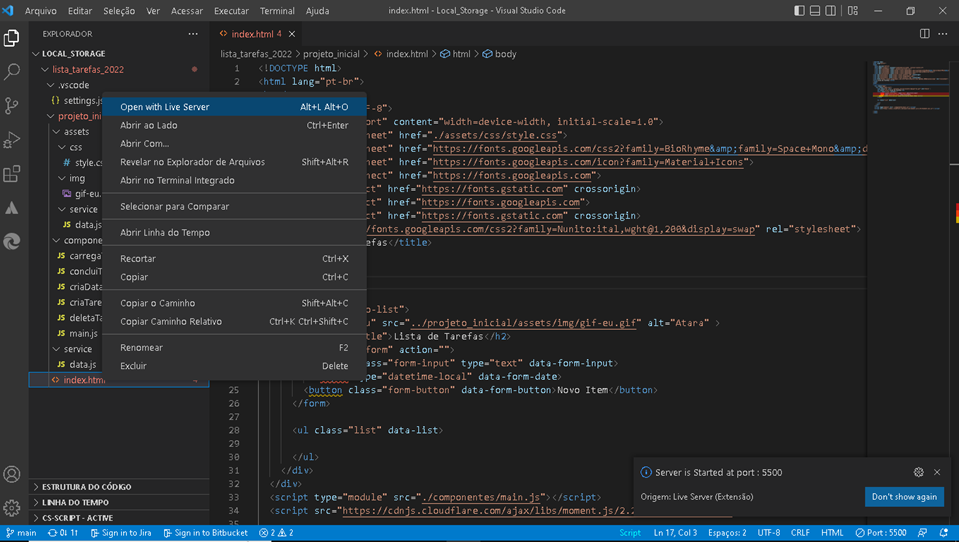Select main.js in file tree
This screenshot has height=542, width=959.
83,333
